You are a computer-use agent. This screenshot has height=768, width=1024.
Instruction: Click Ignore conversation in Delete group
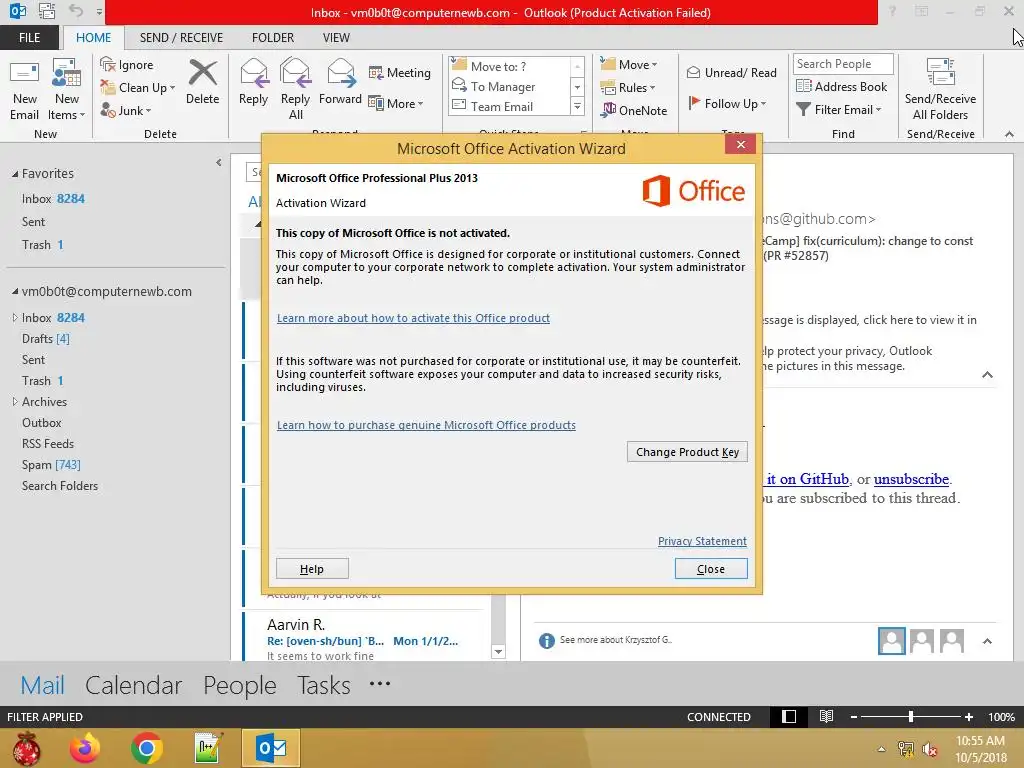pos(127,65)
